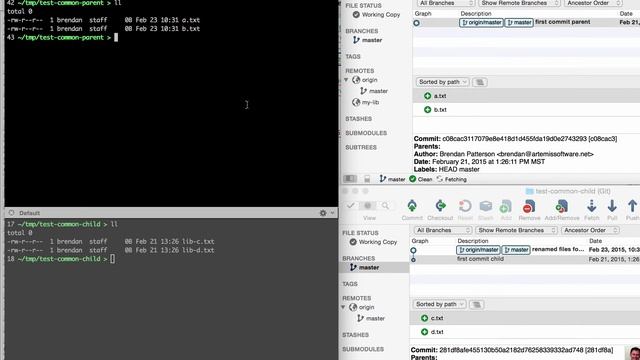This screenshot has height=360, width=640.
Task: Click Reset icon in test-common-child toolbar
Action: [x=465, y=206]
